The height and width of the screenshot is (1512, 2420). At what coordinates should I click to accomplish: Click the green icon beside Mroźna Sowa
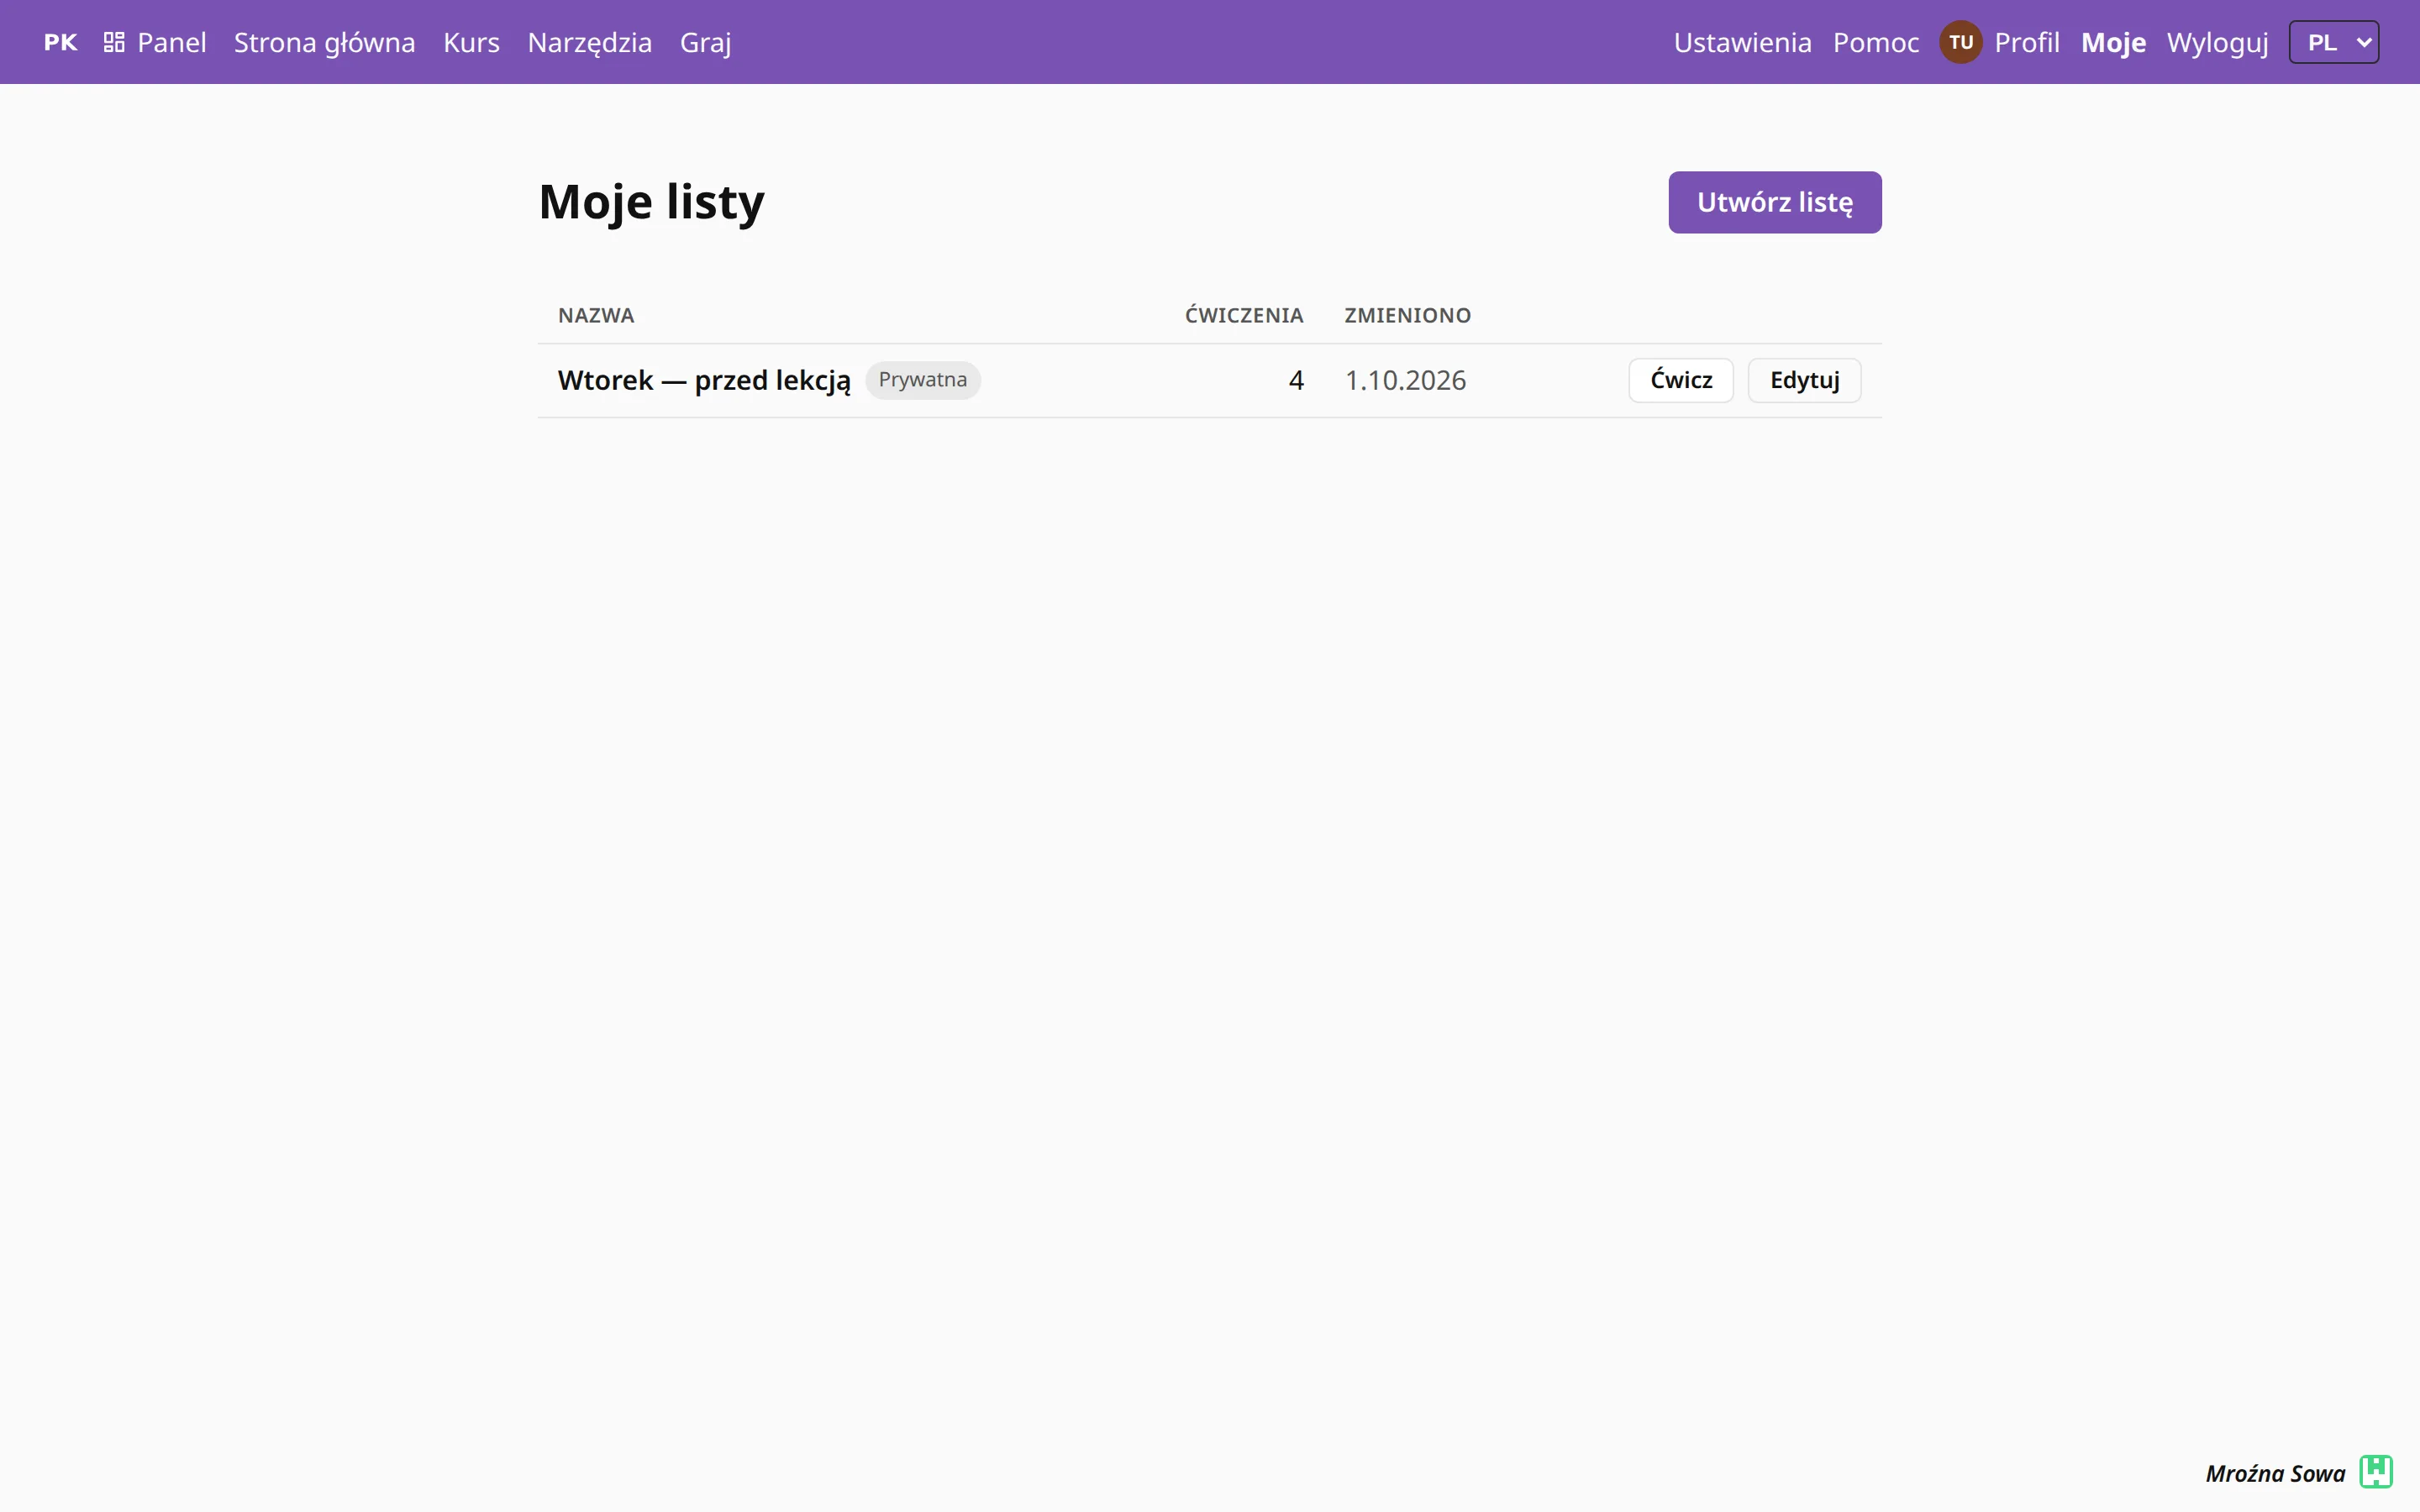(x=2376, y=1471)
